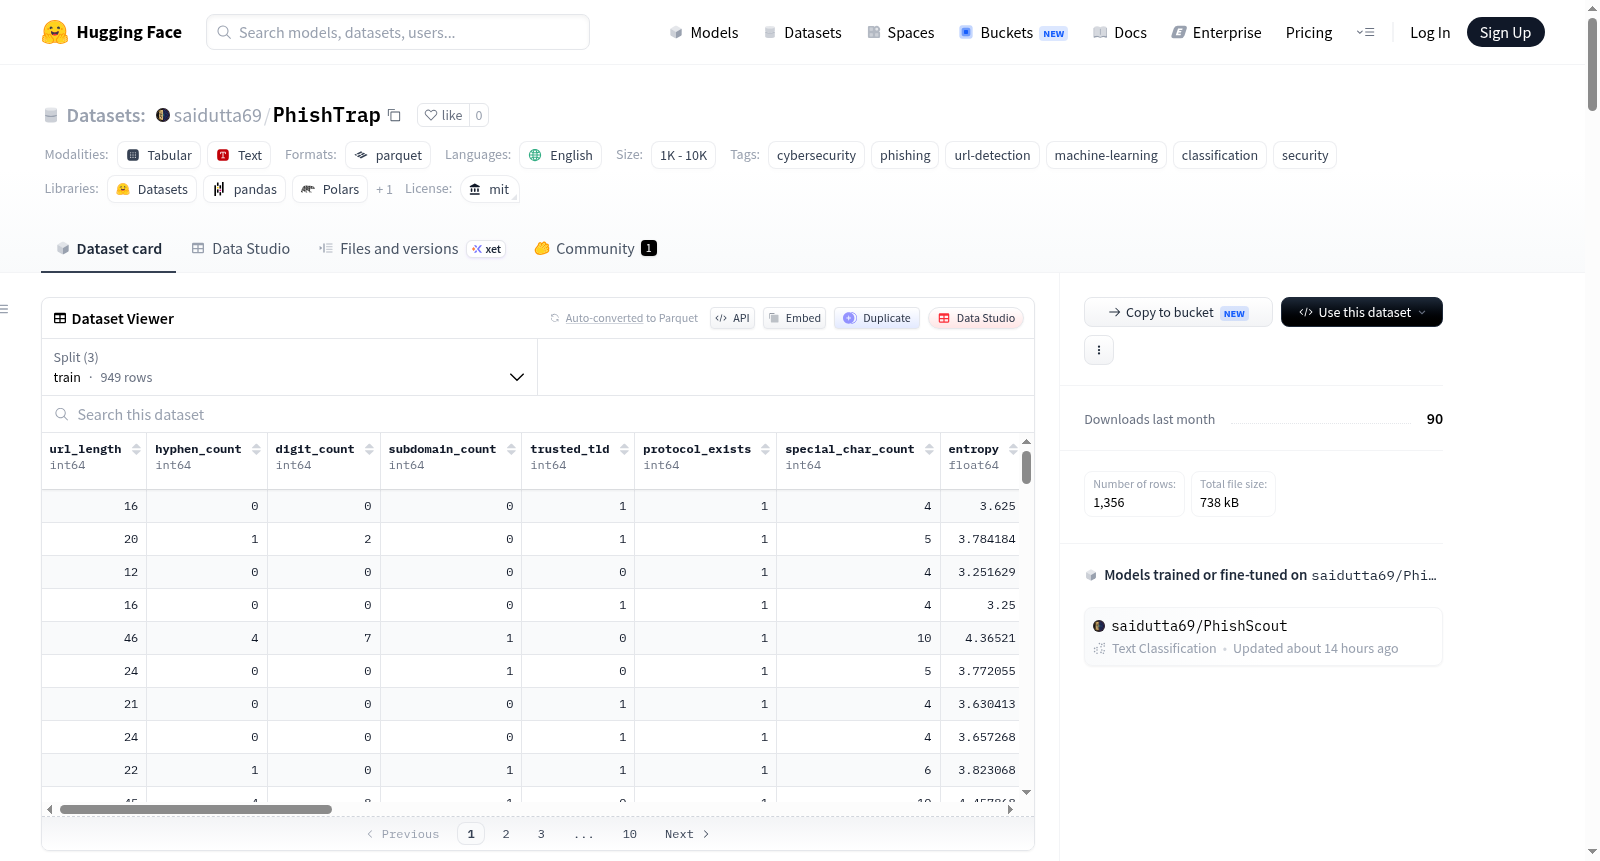This screenshot has width=1600, height=861.
Task: Focus the Search this dataset field
Action: [538, 414]
